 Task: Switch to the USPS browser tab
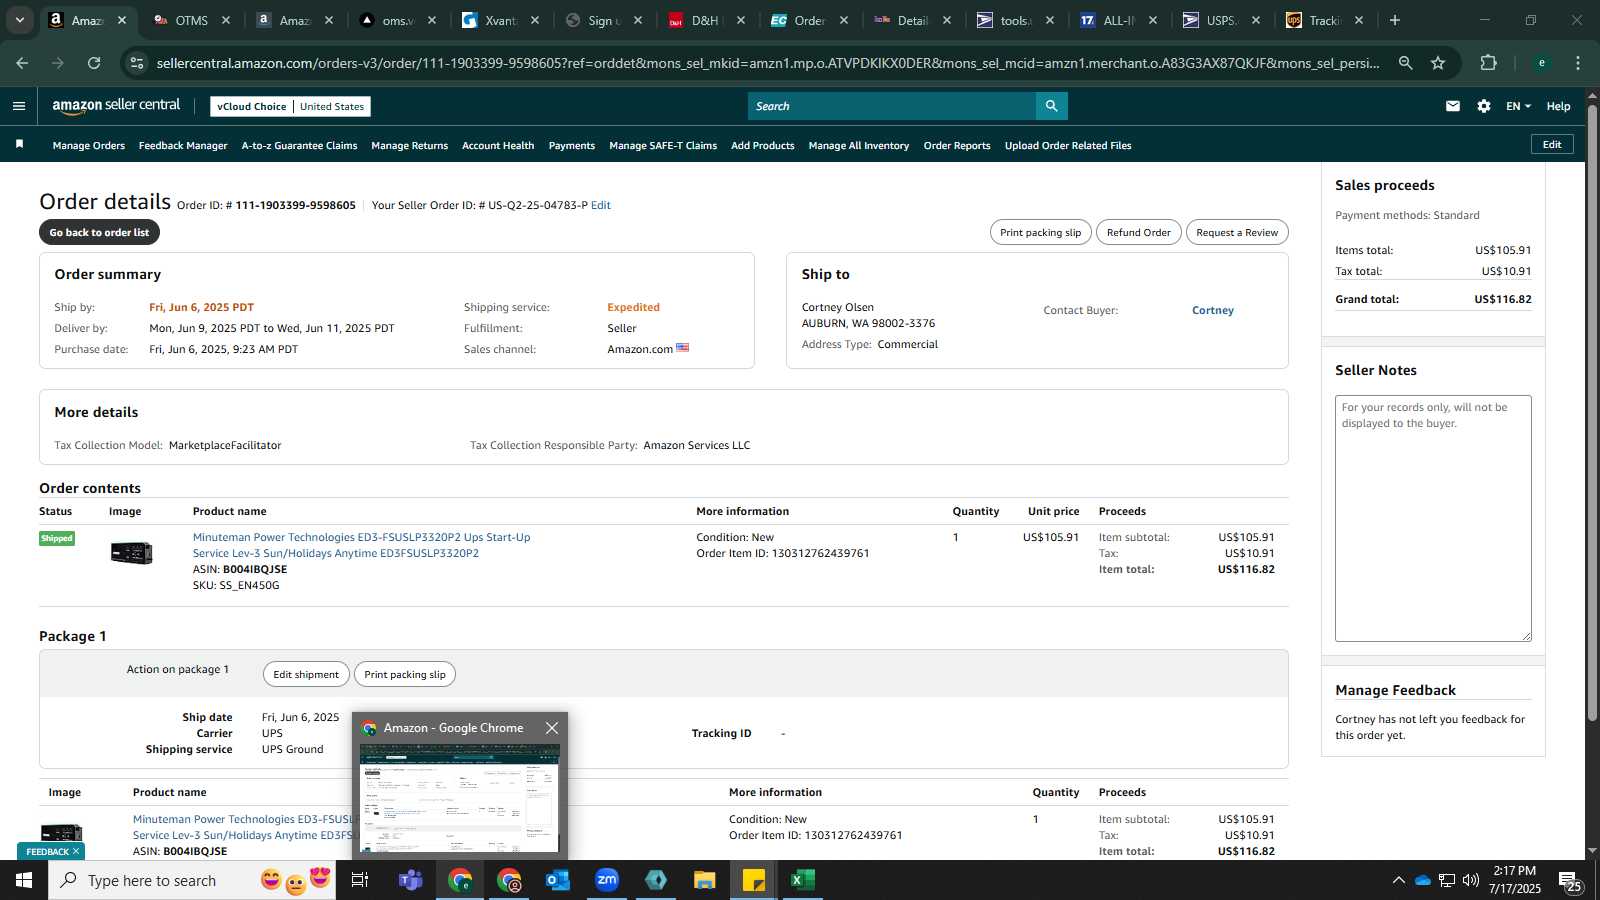pos(1220,20)
